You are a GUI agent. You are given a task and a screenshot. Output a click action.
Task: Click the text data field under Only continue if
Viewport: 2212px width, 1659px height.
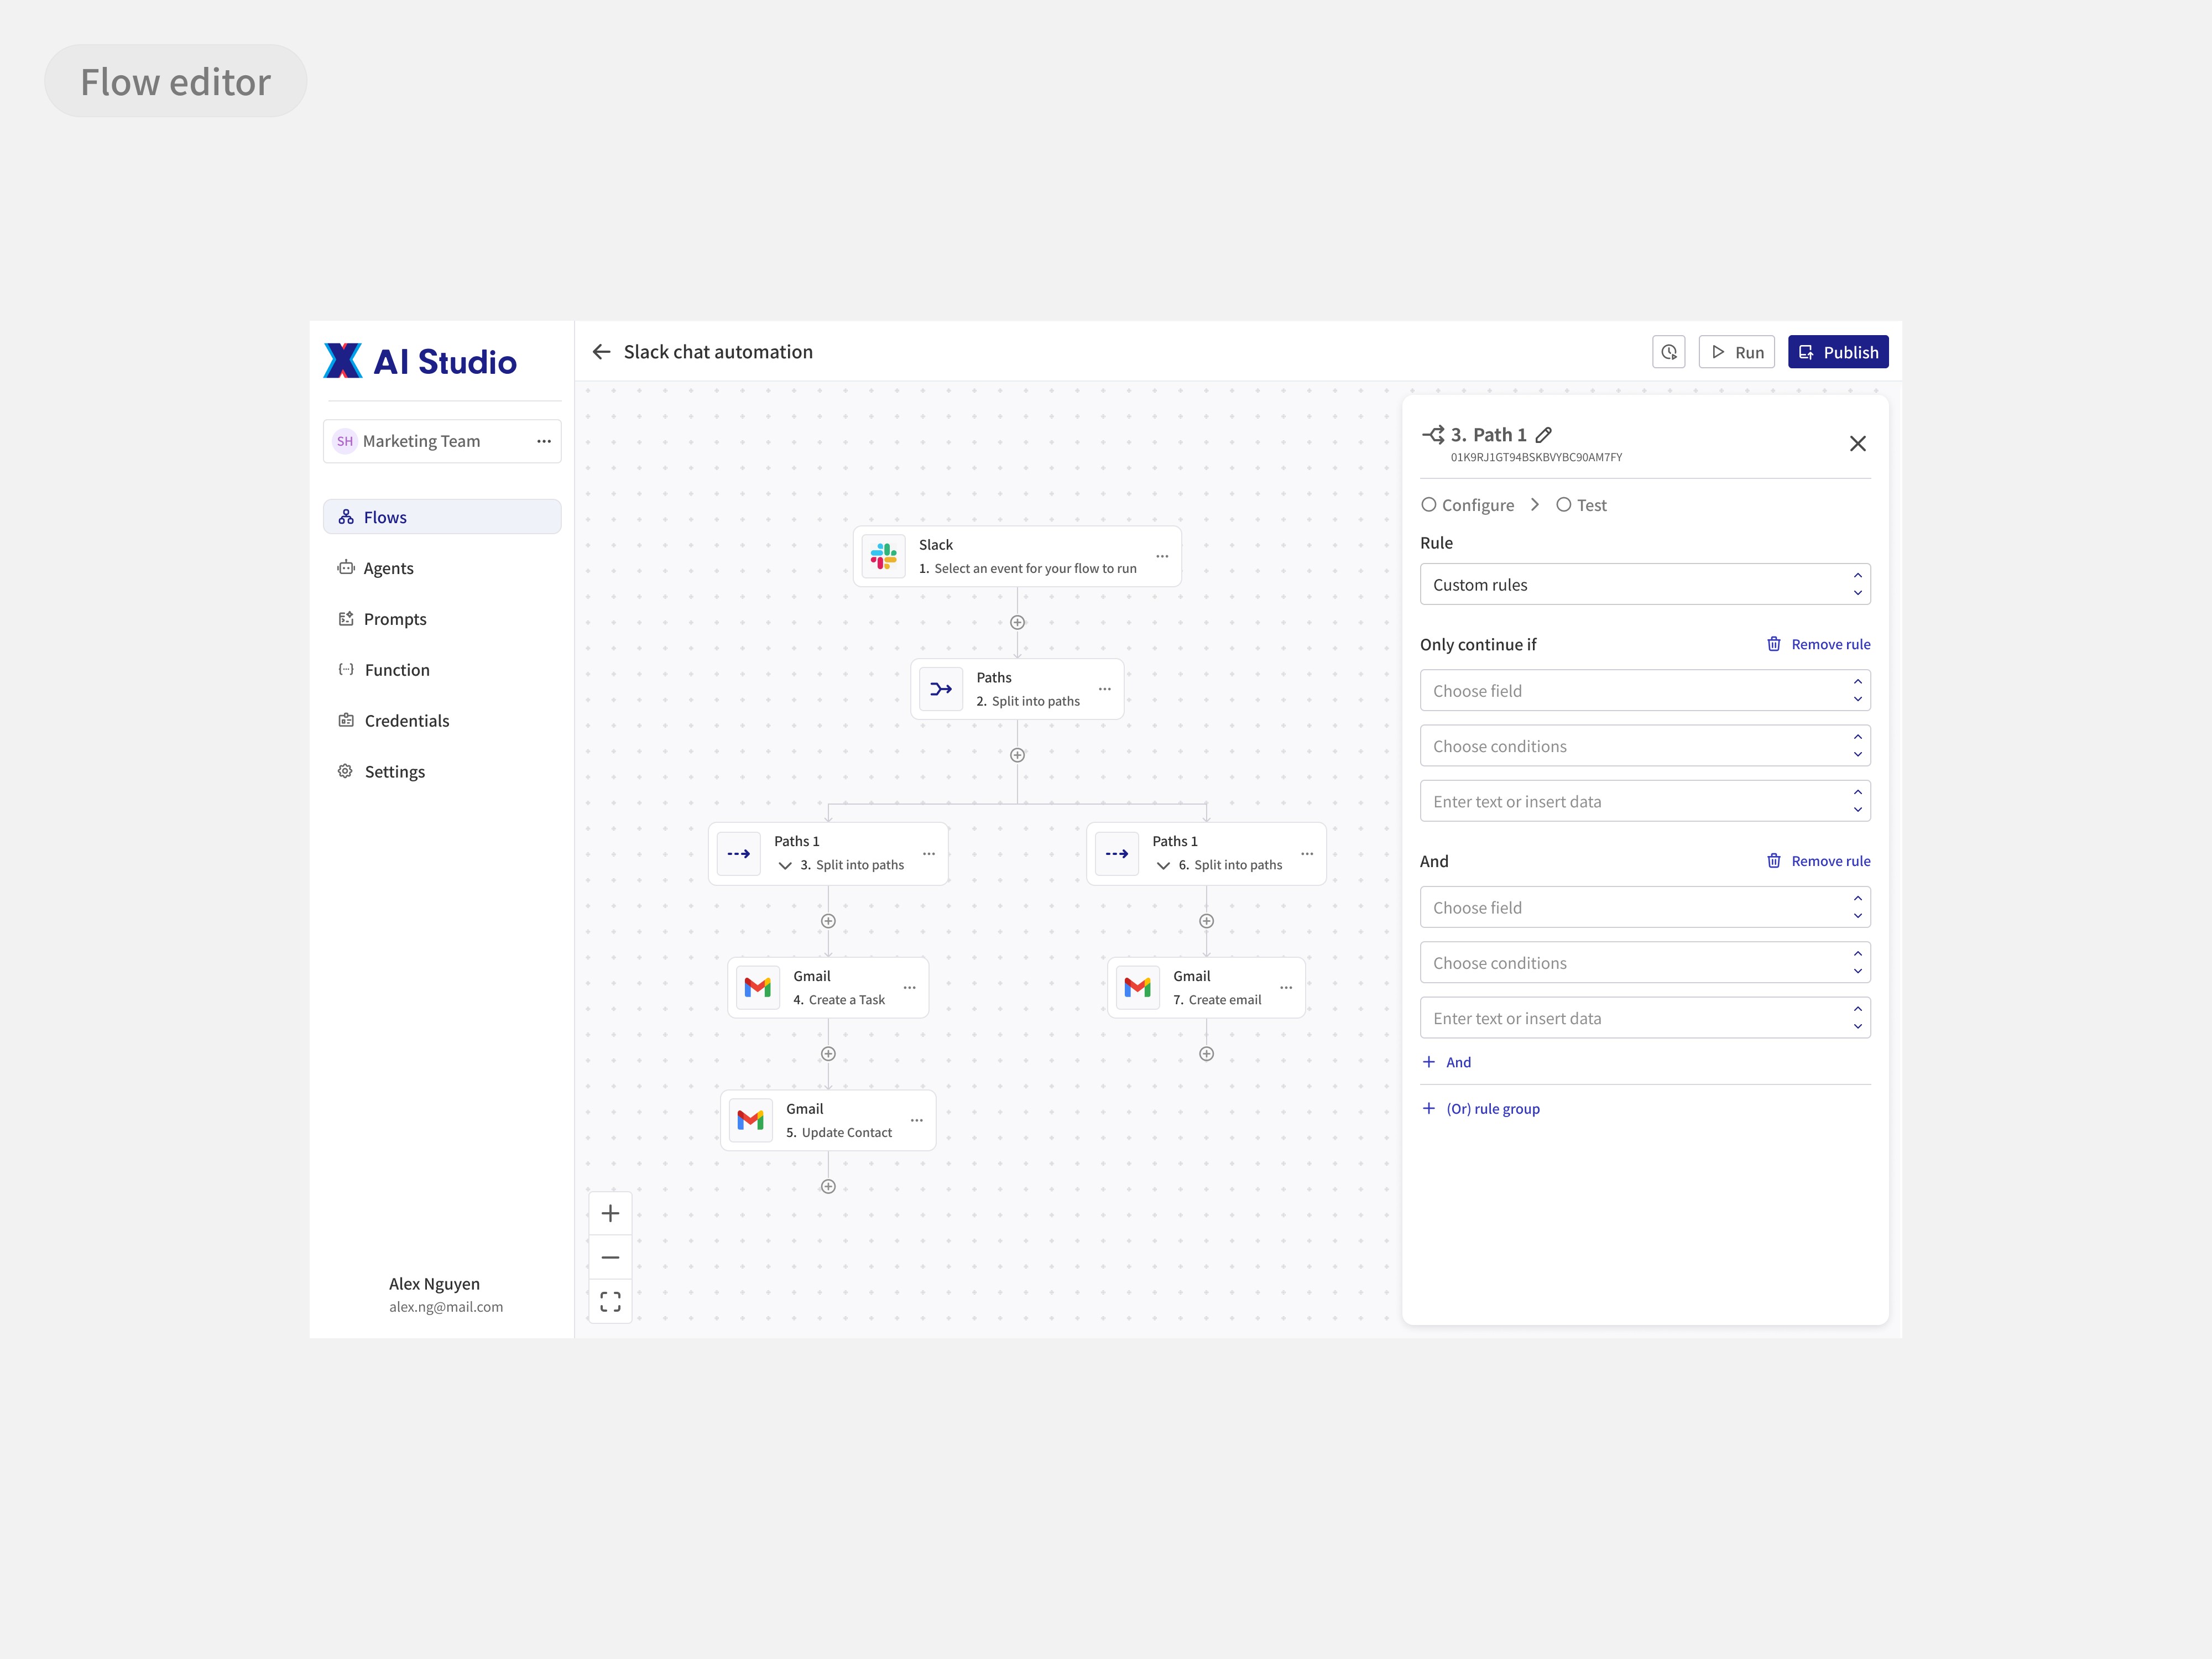1645,801
